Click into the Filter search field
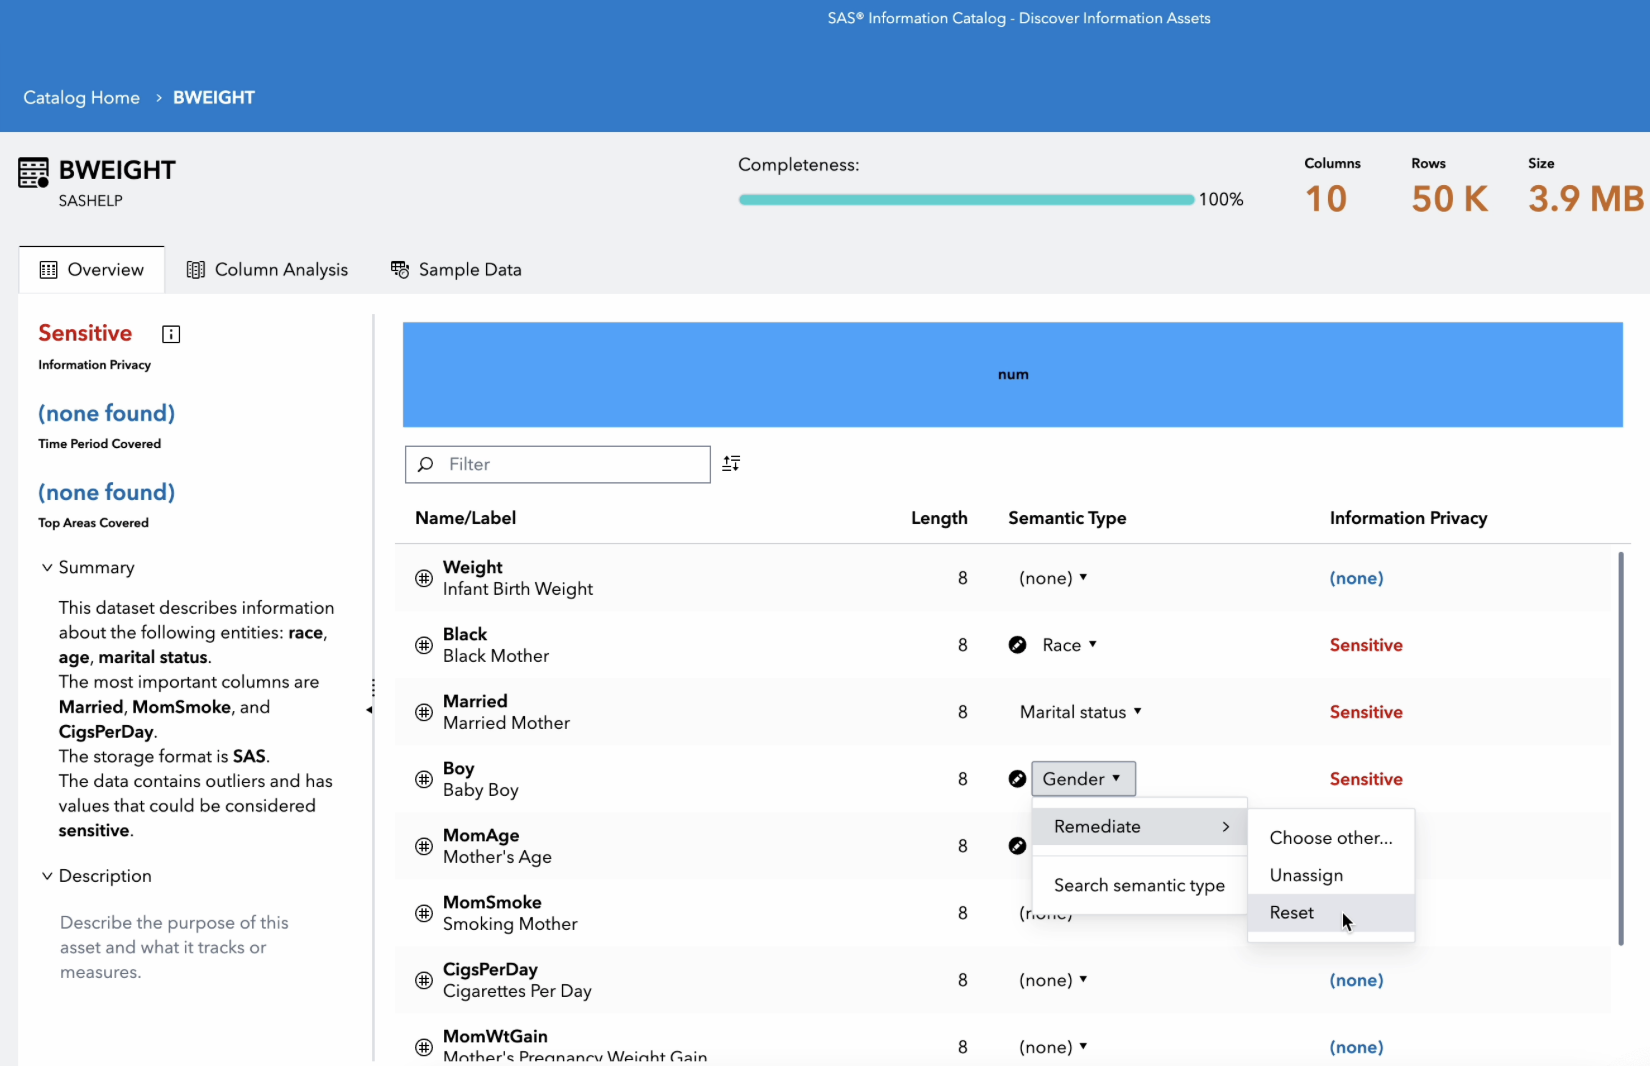The image size is (1650, 1066). pyautogui.click(x=570, y=464)
